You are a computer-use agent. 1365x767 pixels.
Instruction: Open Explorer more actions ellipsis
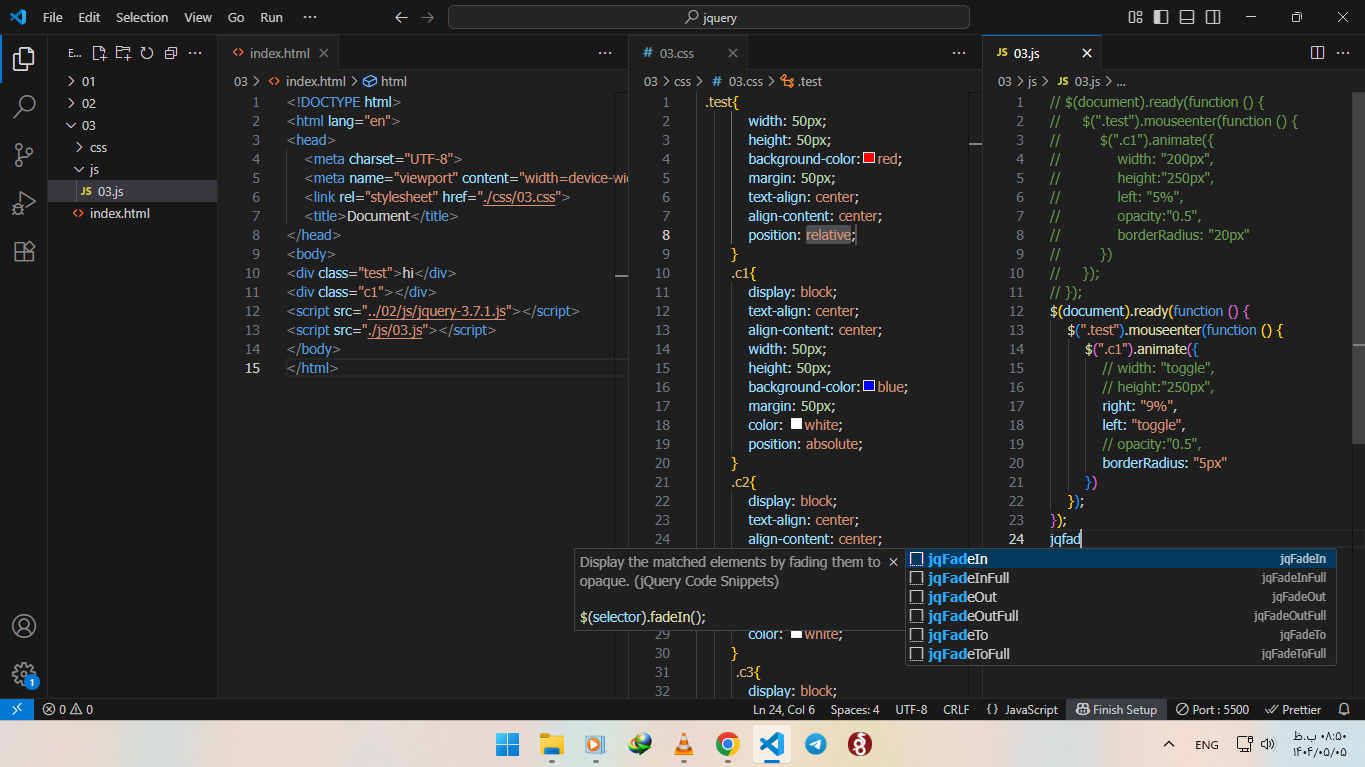(196, 53)
